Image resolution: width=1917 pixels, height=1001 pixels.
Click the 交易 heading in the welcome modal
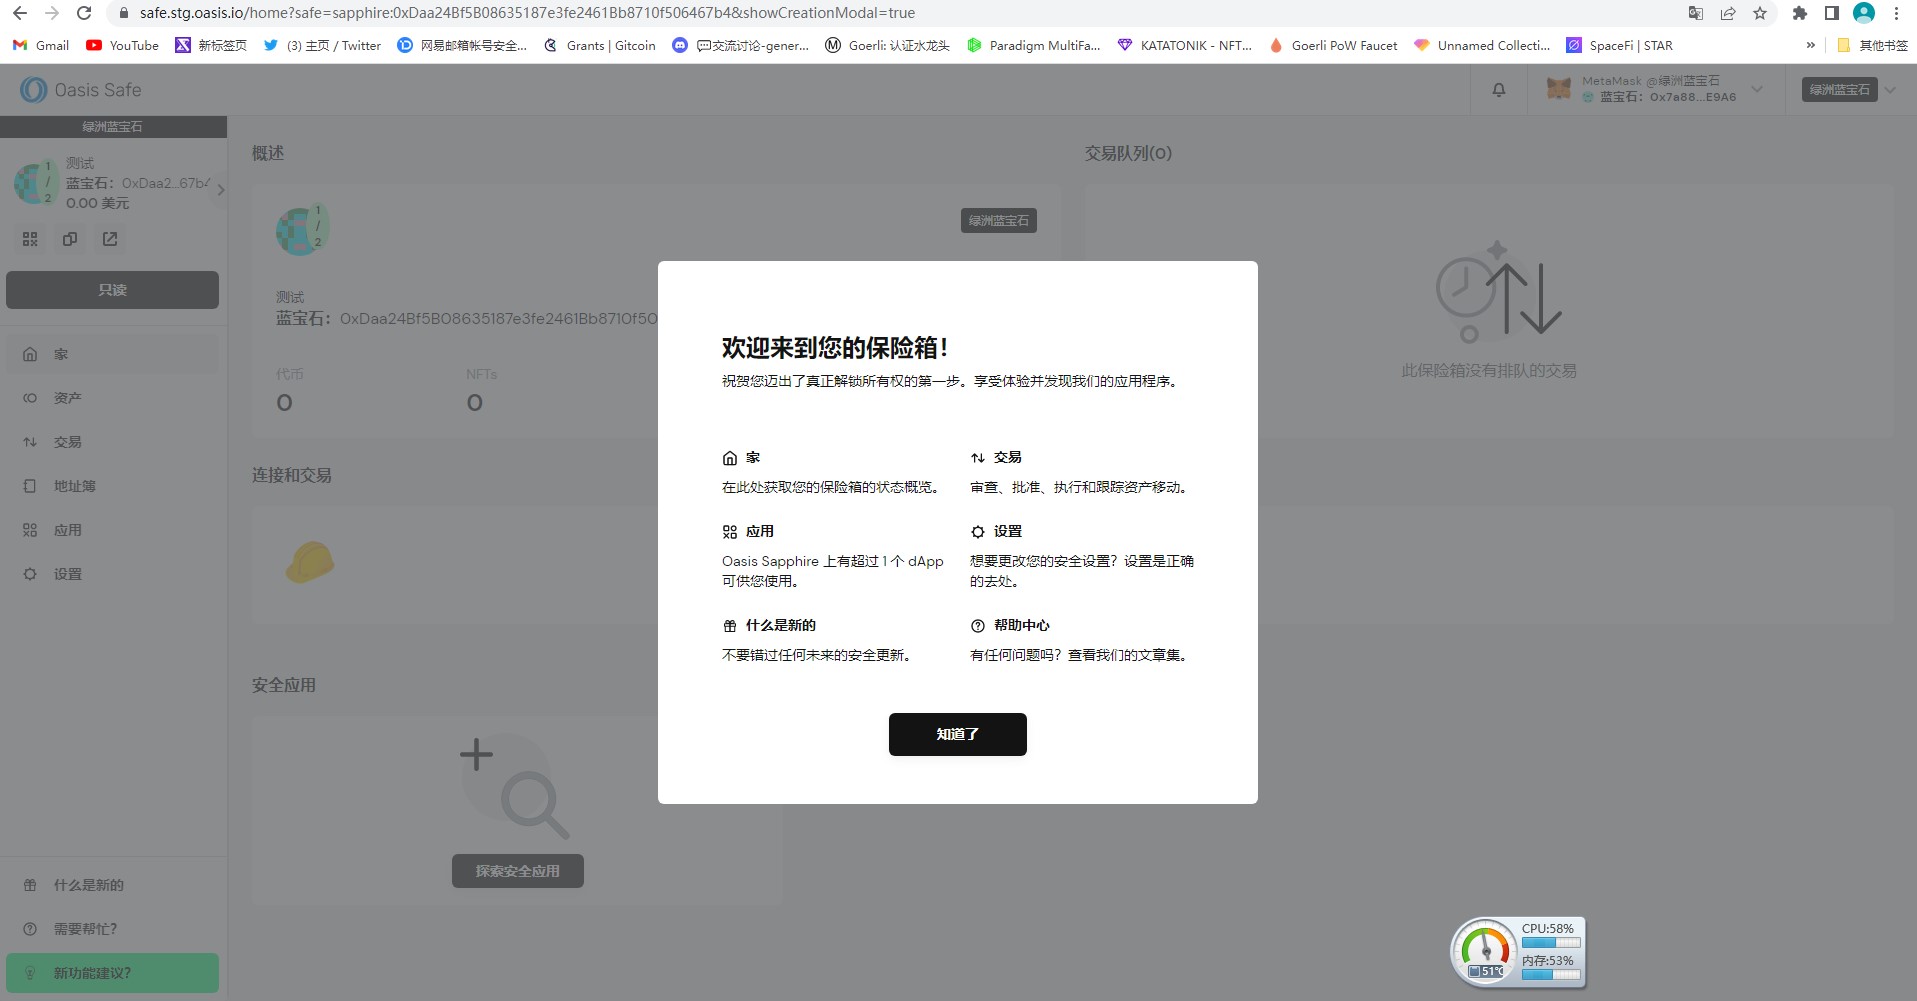(x=1007, y=457)
